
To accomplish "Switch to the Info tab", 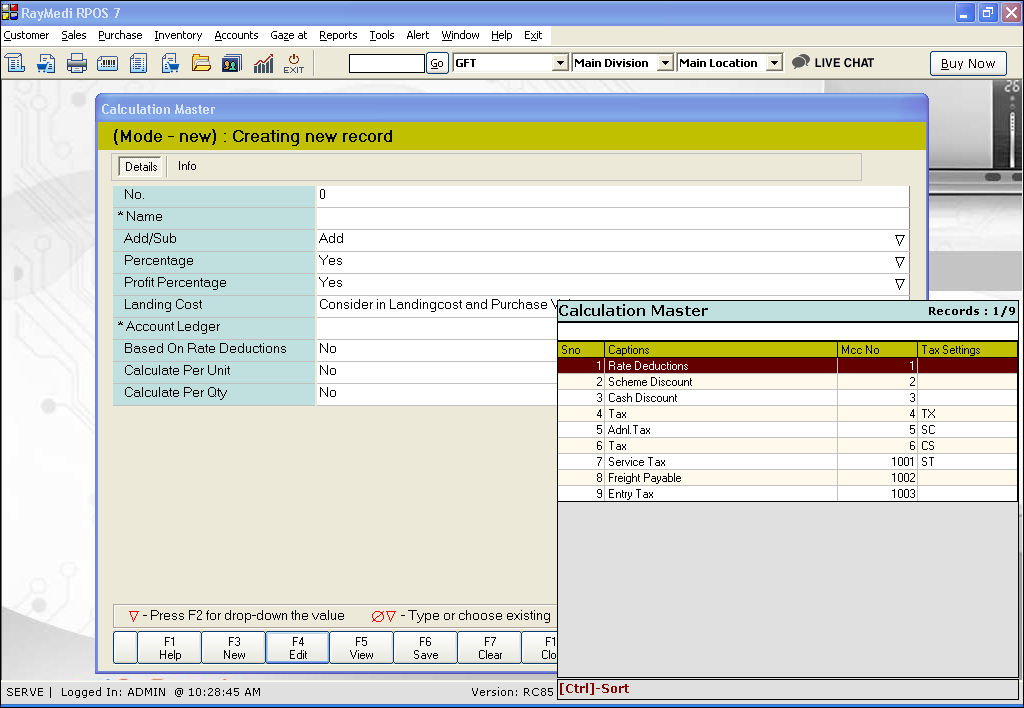I will [x=187, y=166].
